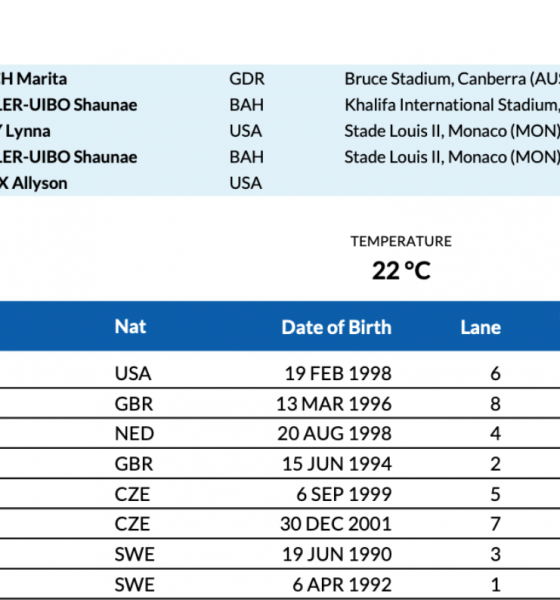Viewport: 560px width, 600px height.
Task: Select the 19 FEB 1998 birth date
Action: pyautogui.click(x=338, y=373)
